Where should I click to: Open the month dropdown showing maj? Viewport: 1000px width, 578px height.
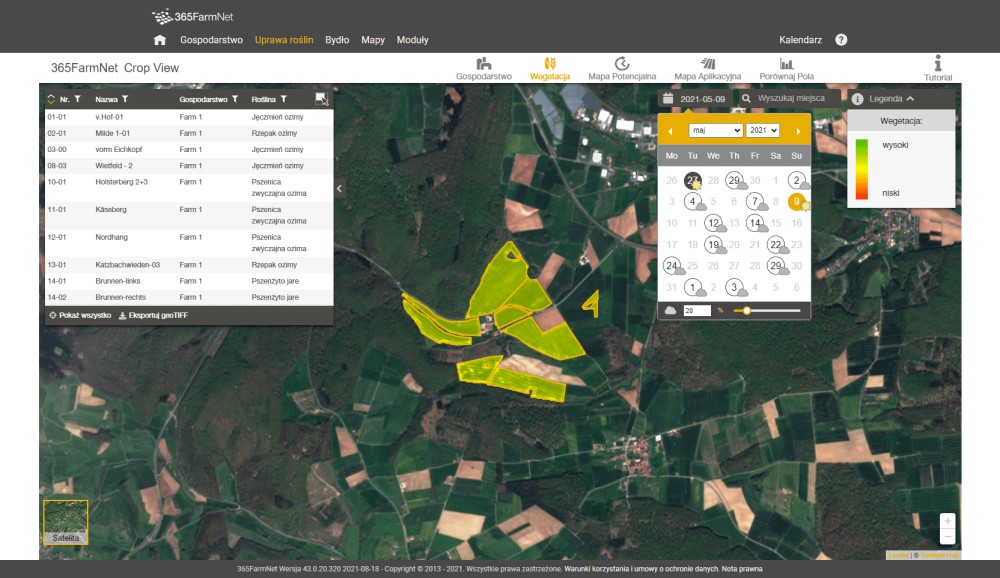715,130
